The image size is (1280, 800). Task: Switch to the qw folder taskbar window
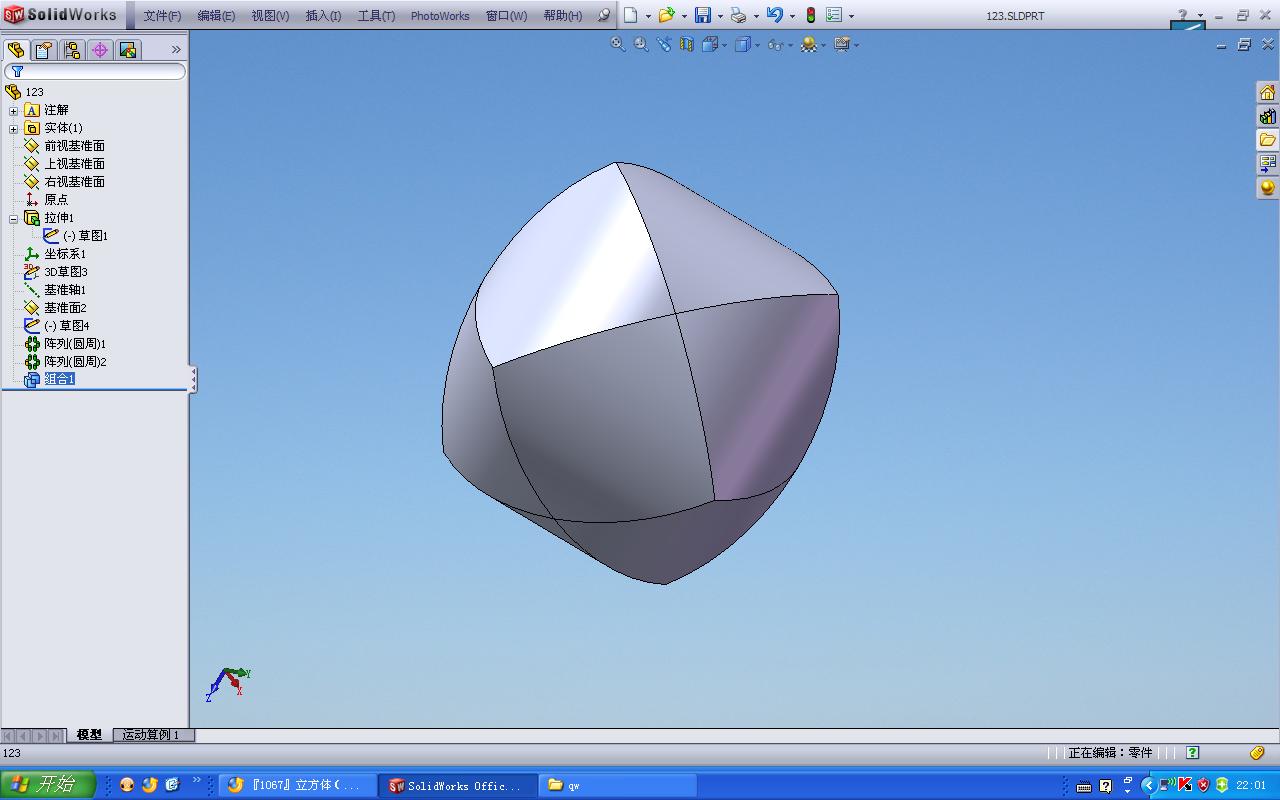(x=617, y=786)
